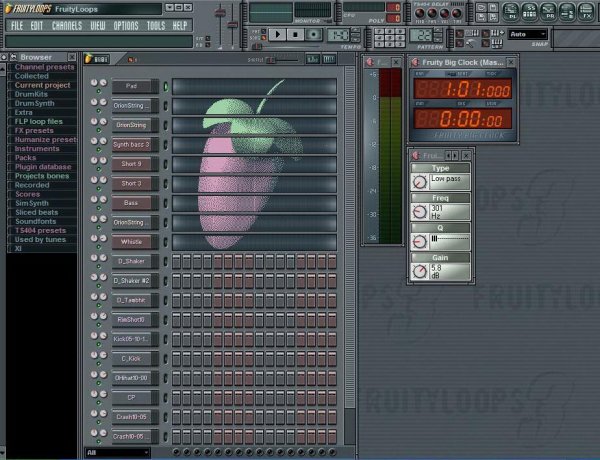Open the Help menu
The height and width of the screenshot is (460, 600).
click(x=180, y=26)
